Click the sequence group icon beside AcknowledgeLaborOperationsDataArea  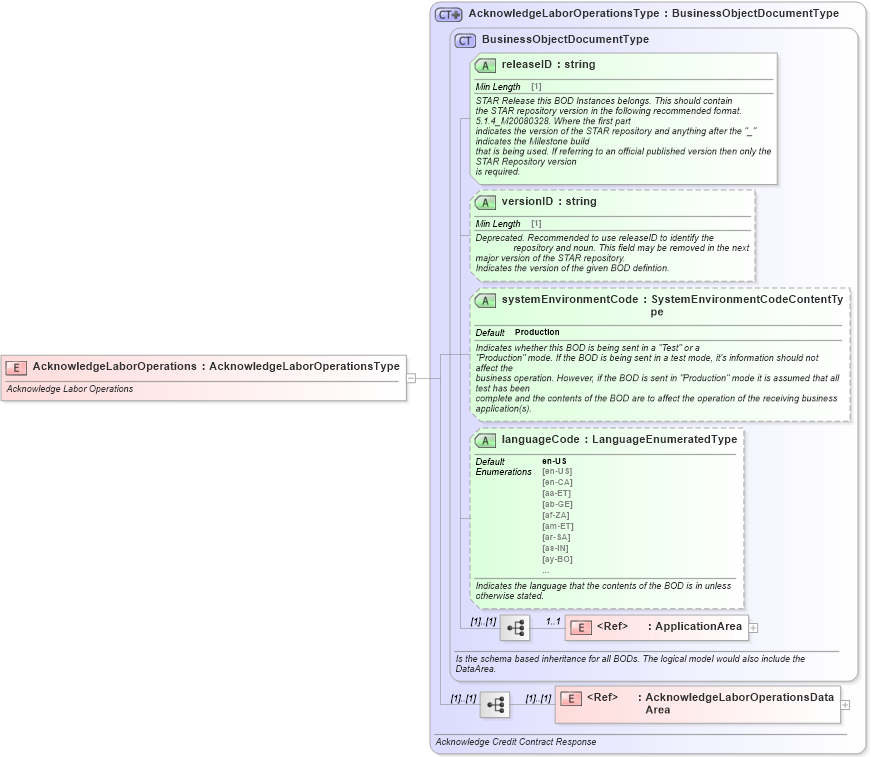pyautogui.click(x=495, y=704)
